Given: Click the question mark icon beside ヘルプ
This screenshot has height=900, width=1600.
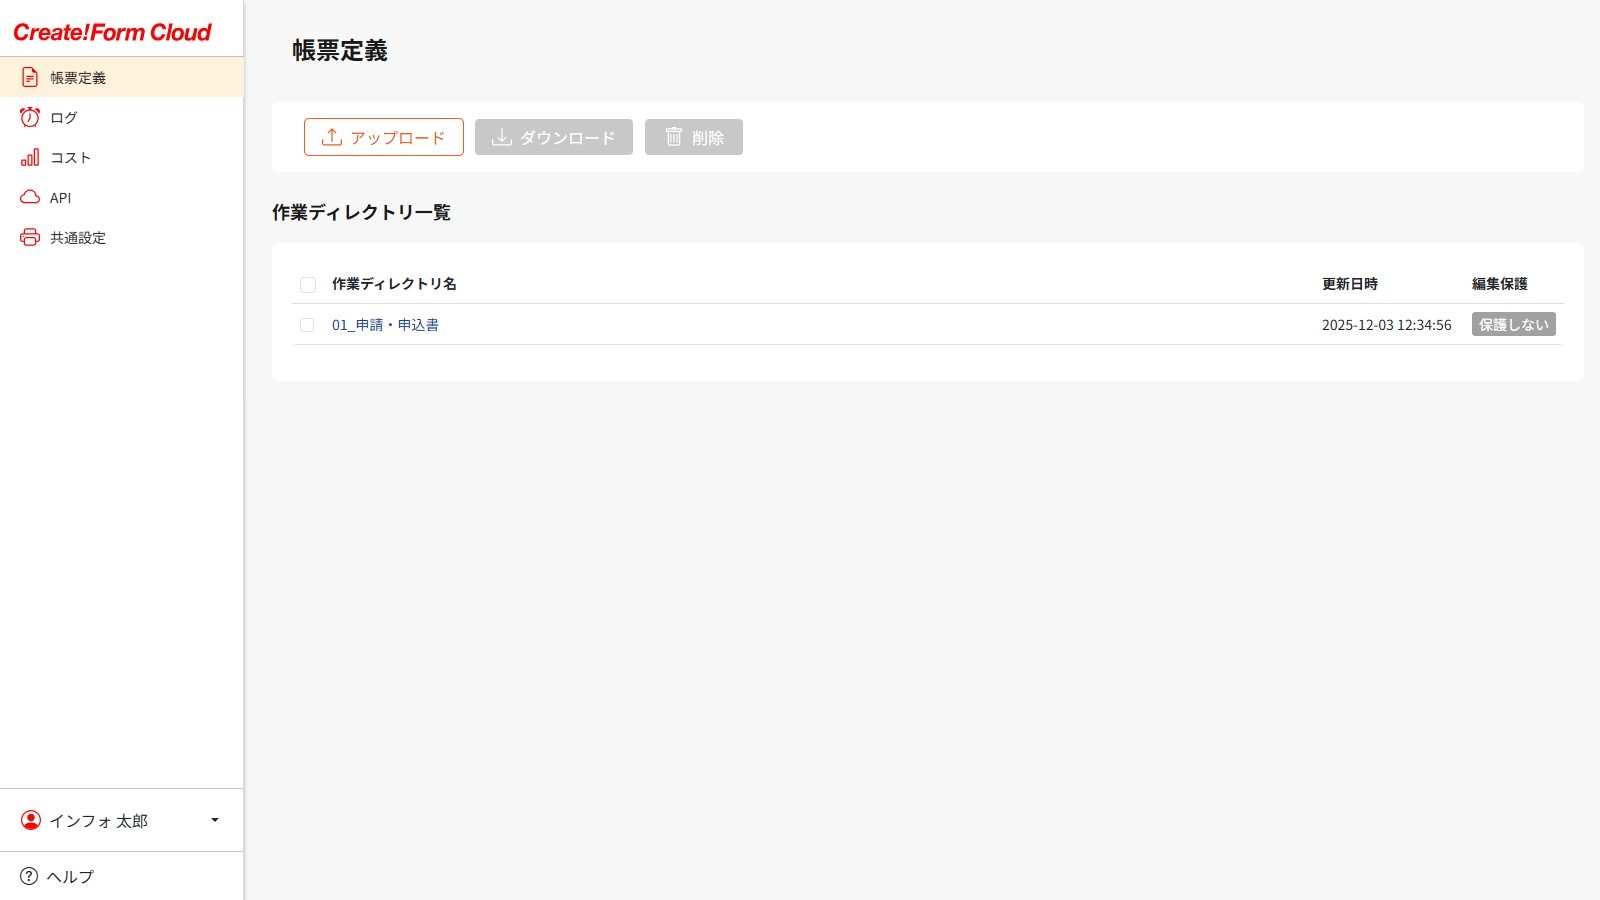Looking at the screenshot, I should pos(30,876).
